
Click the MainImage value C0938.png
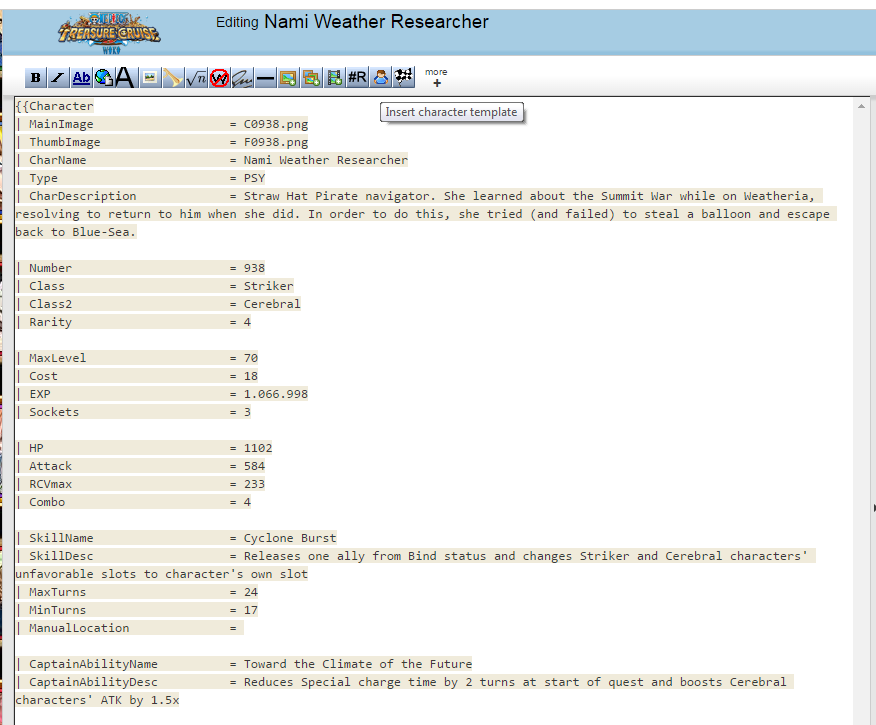276,124
